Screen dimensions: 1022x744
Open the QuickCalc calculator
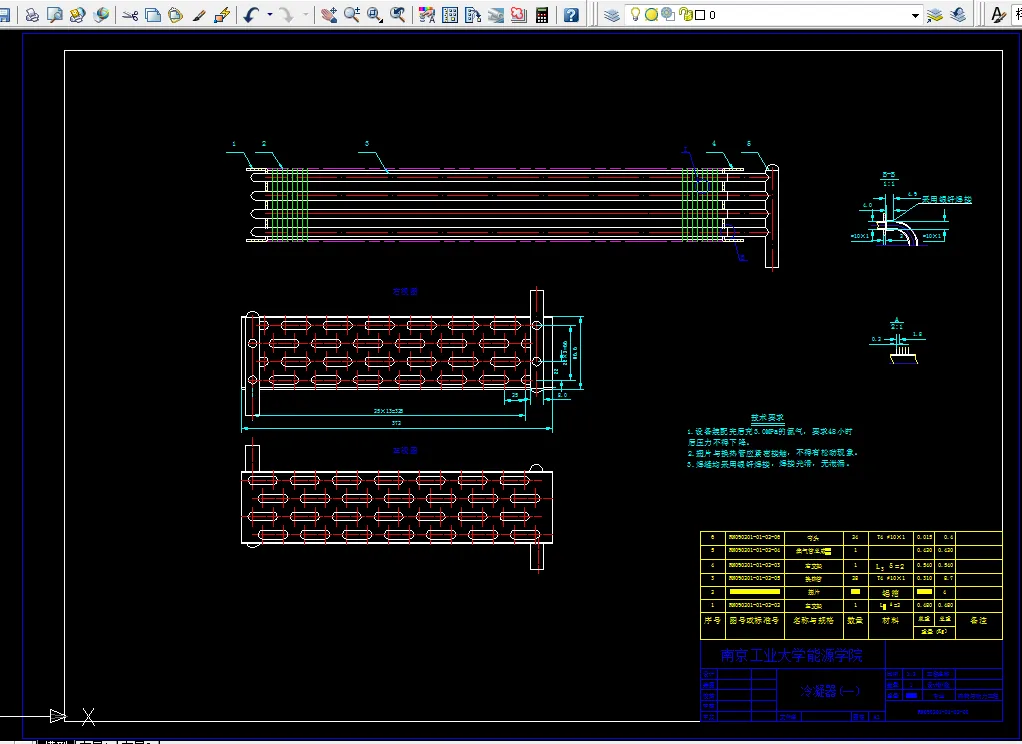click(542, 14)
